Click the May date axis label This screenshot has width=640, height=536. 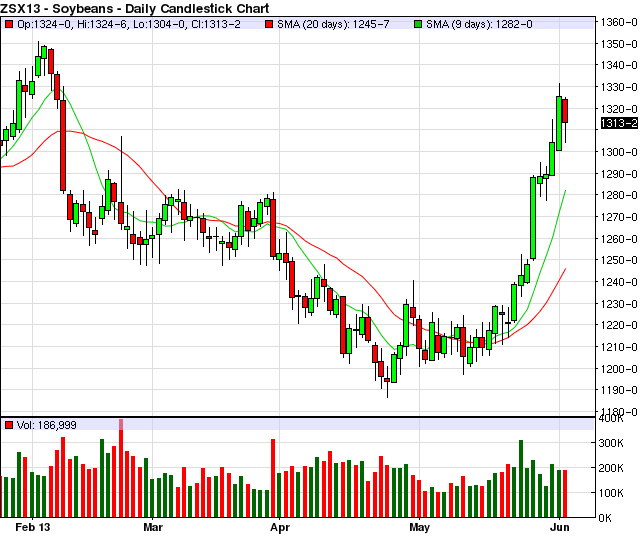coord(420,527)
